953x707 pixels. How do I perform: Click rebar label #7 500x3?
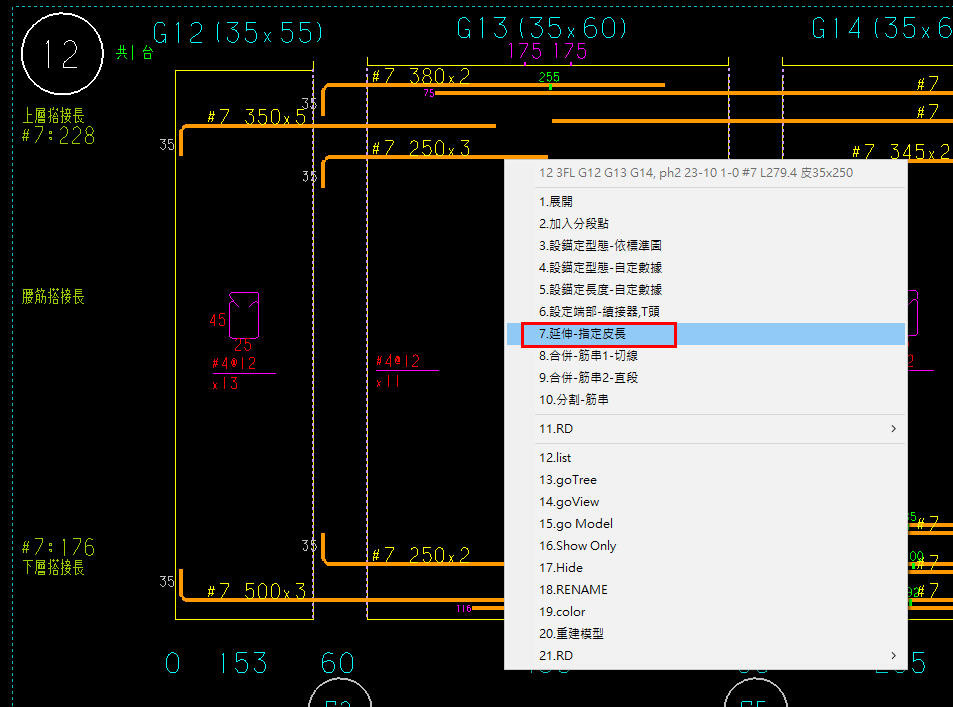(x=256, y=591)
